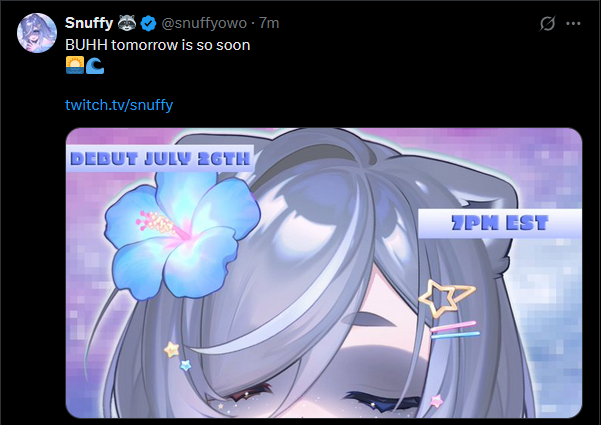Open the twitch.tv/snuffy link
This screenshot has width=601, height=425.
point(119,105)
